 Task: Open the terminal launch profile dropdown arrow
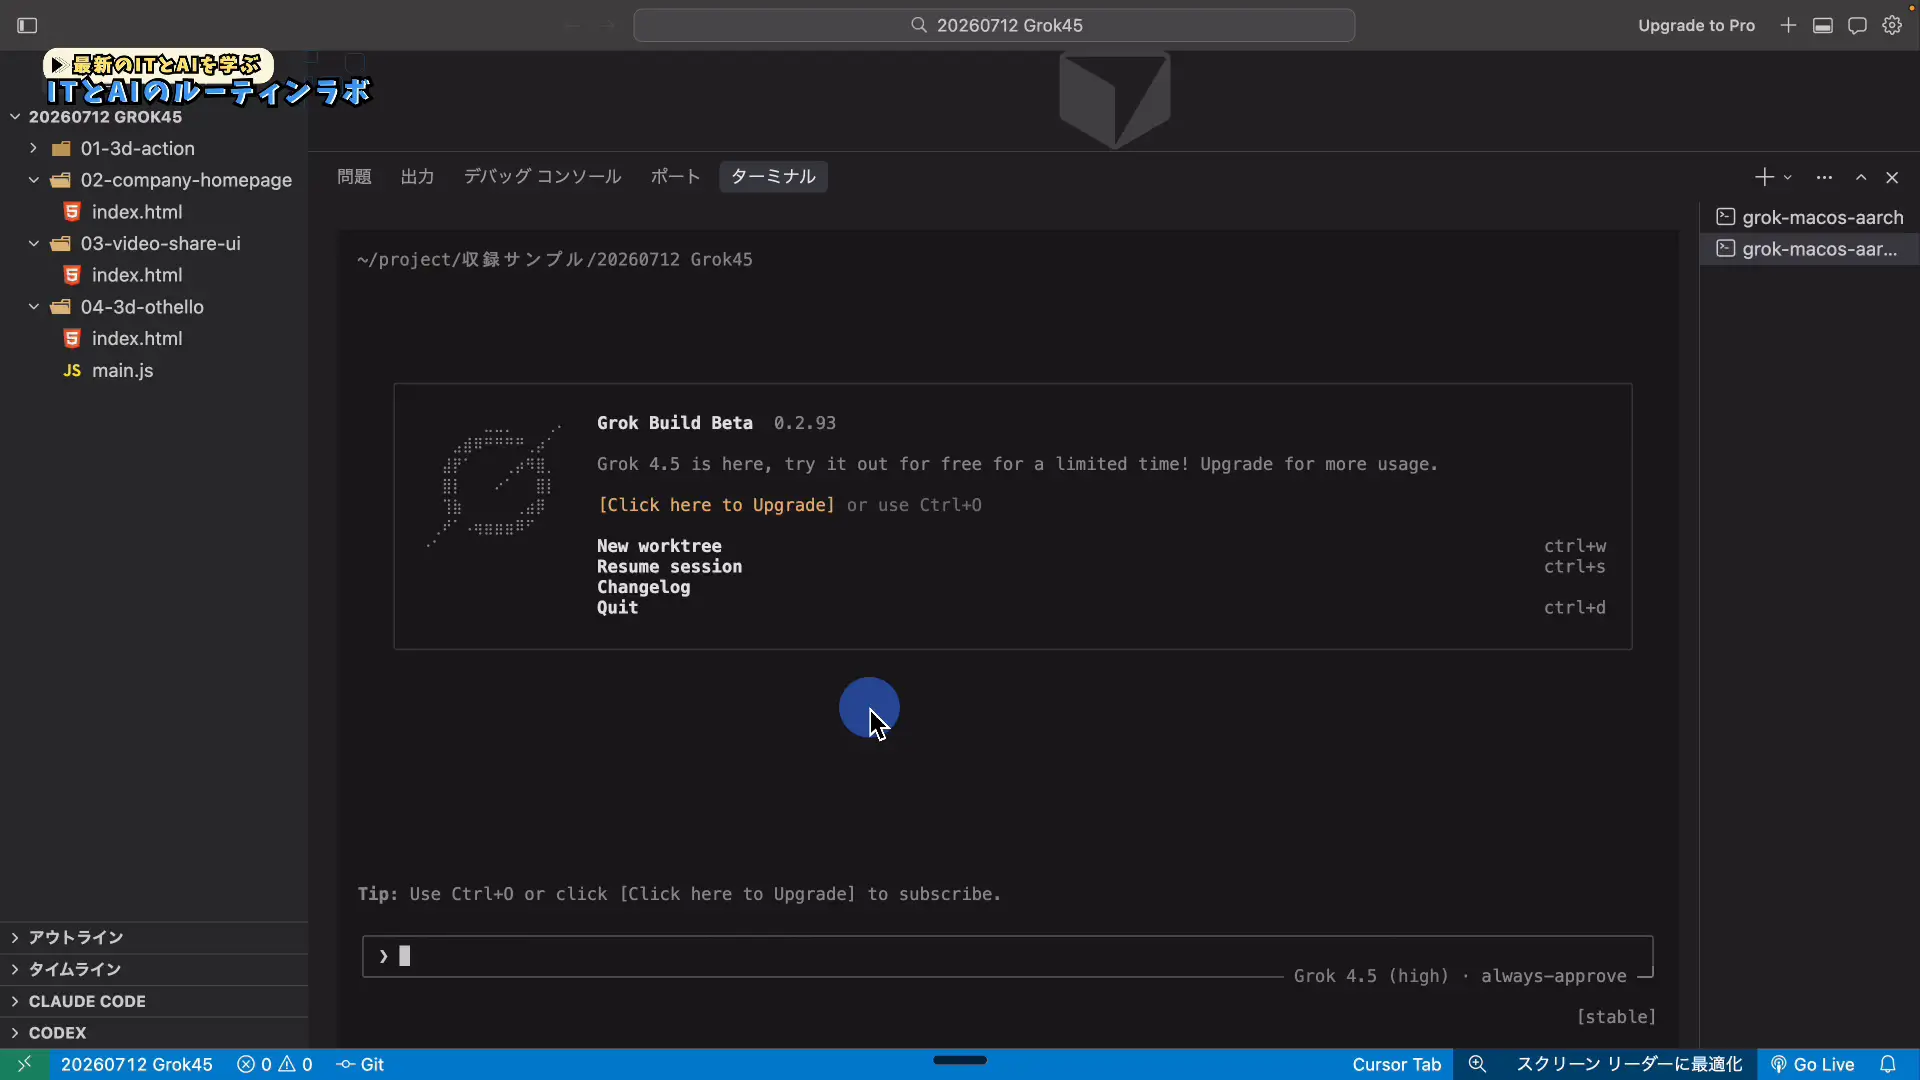[x=1787, y=177]
